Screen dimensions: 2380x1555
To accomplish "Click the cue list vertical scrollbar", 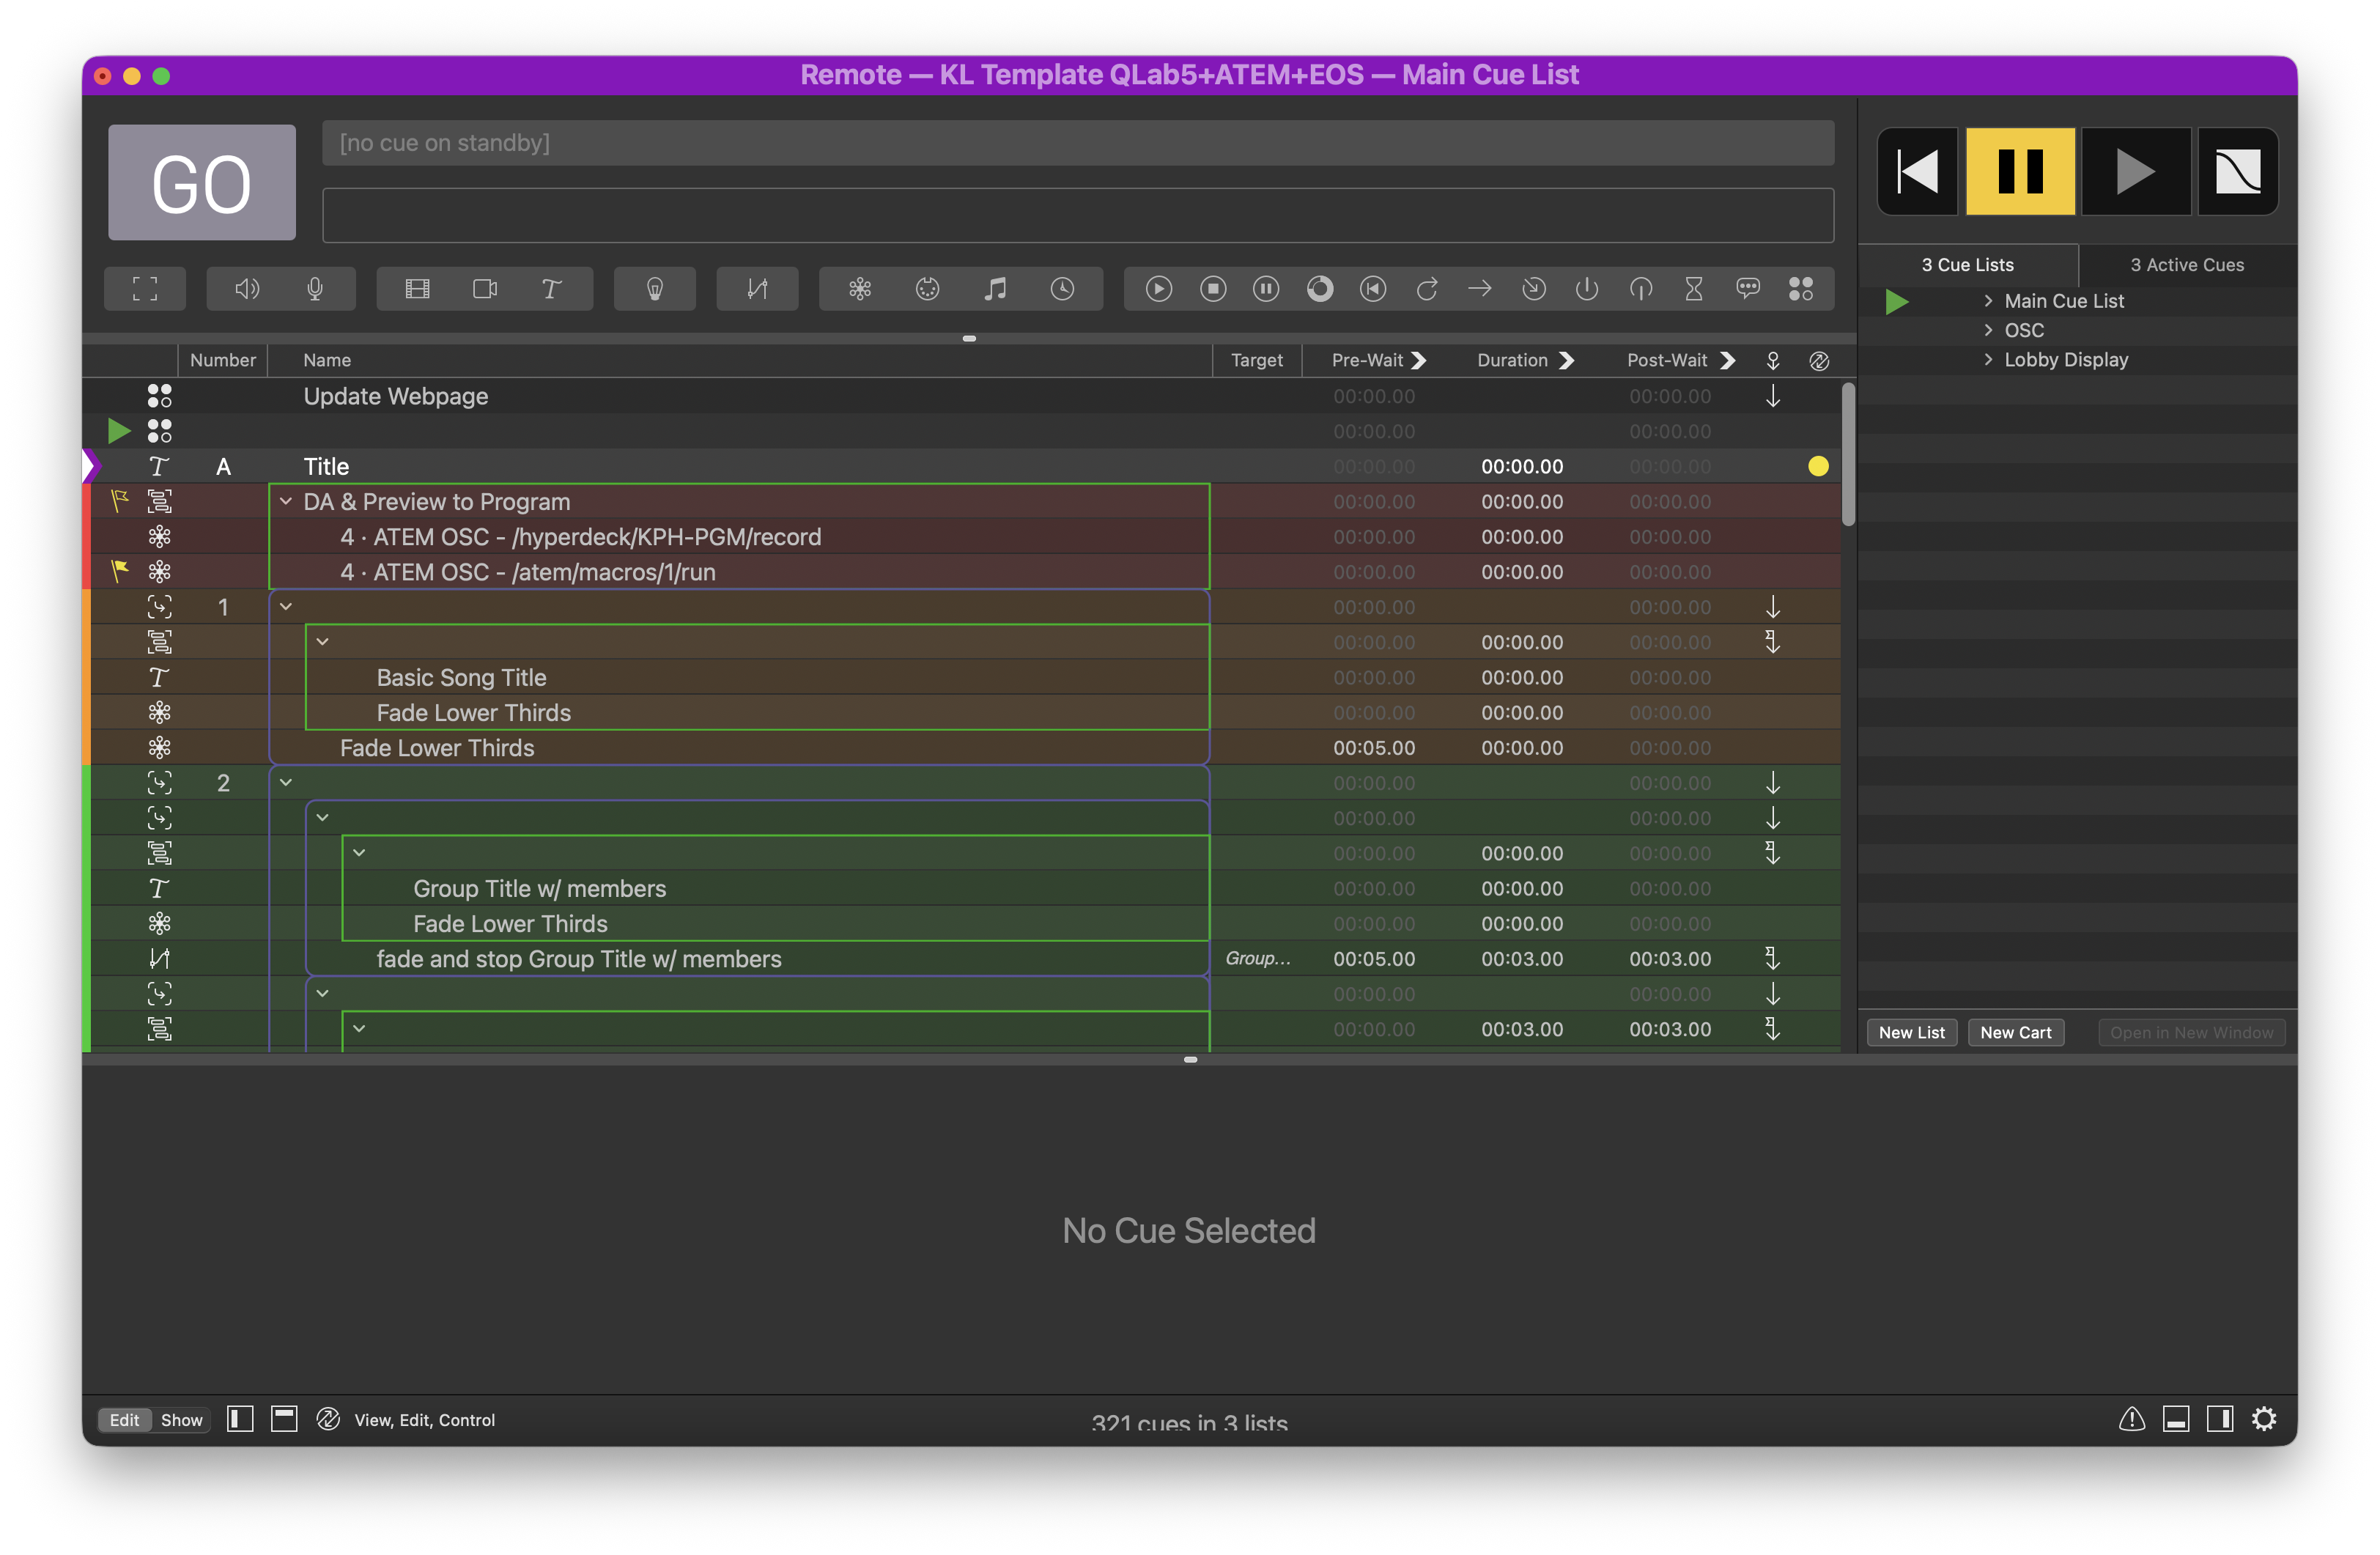I will [1848, 454].
